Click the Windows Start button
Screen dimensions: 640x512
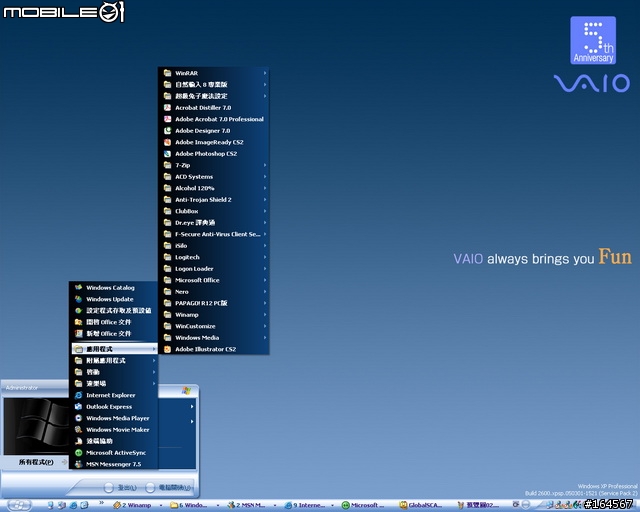pos(18,505)
